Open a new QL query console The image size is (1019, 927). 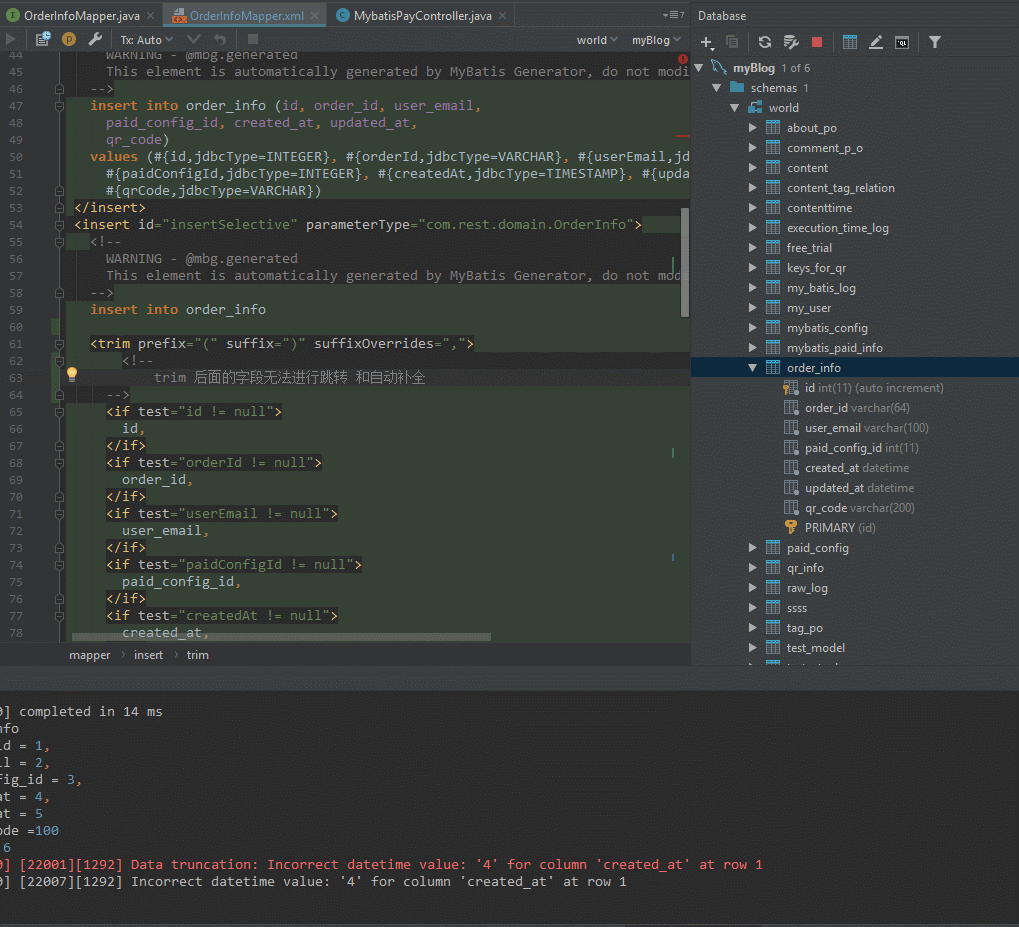(902, 42)
